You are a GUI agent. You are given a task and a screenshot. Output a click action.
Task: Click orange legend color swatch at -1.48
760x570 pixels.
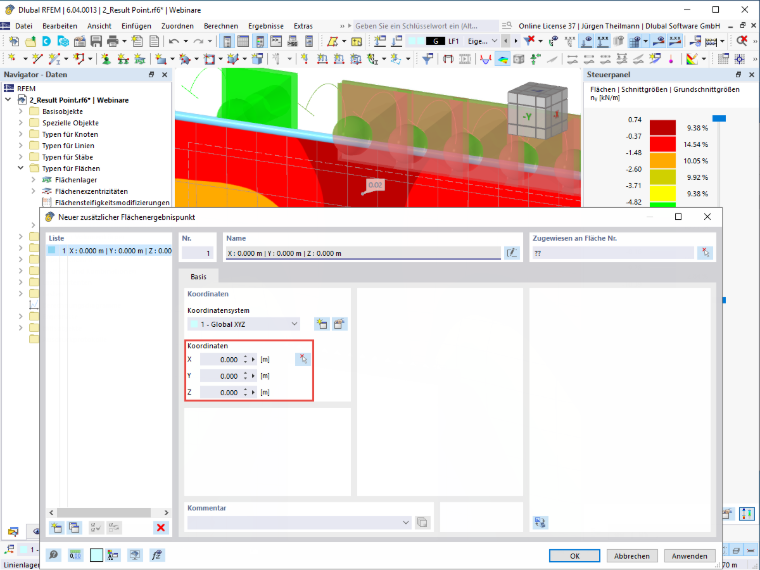pyautogui.click(x=663, y=160)
